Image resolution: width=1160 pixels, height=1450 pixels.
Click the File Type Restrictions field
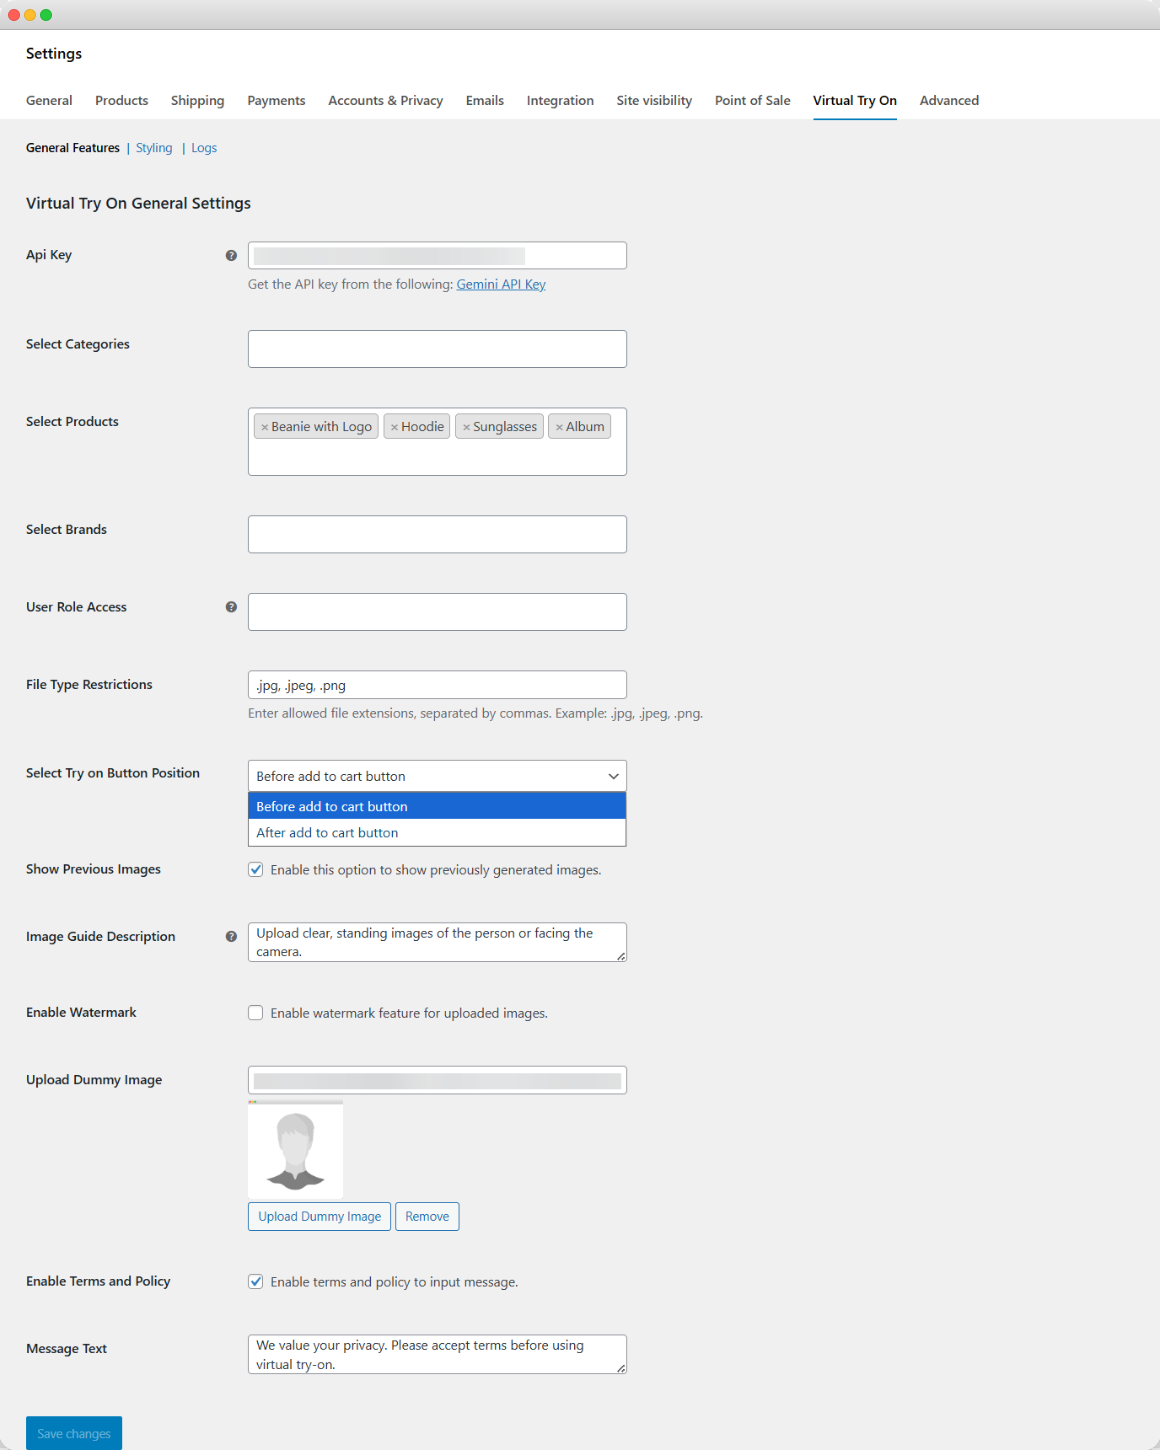437,685
